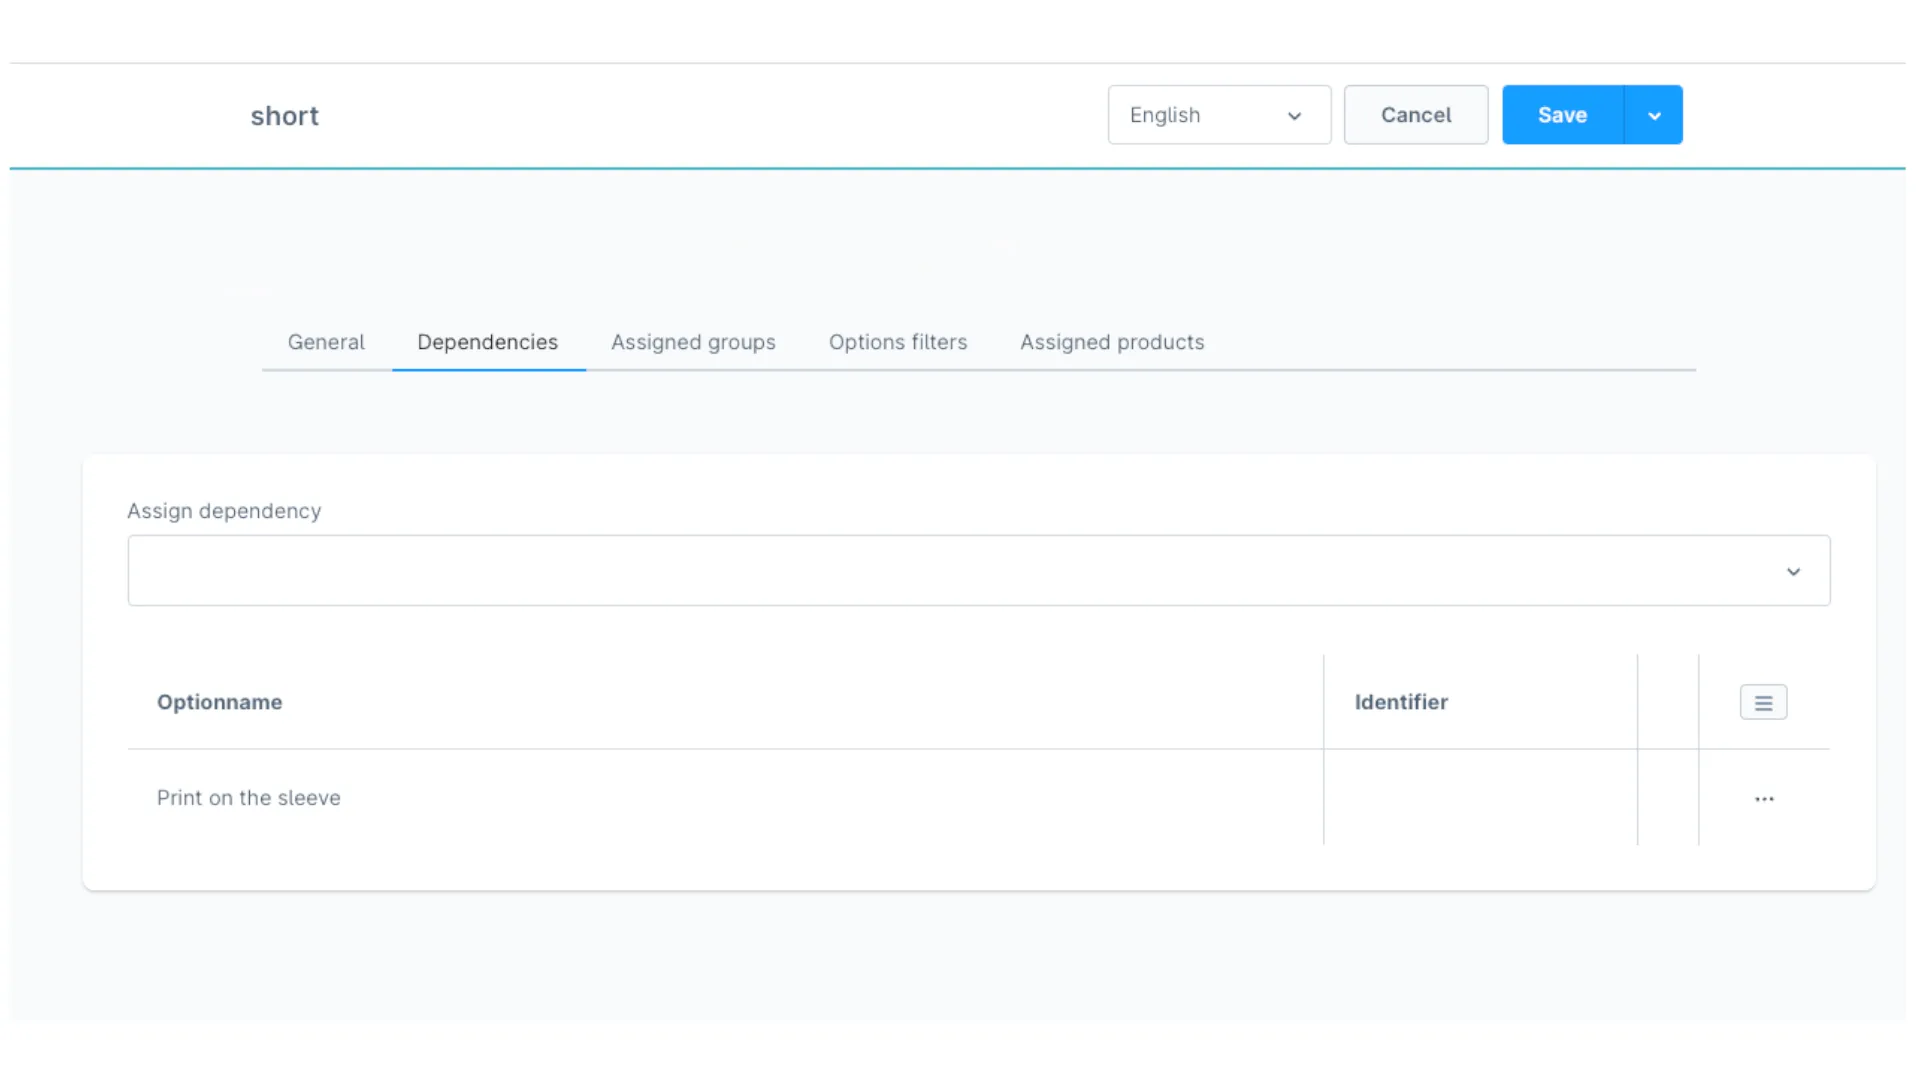This screenshot has height=1080, width=1920.
Task: Open the English language dropdown
Action: pyautogui.click(x=1218, y=114)
